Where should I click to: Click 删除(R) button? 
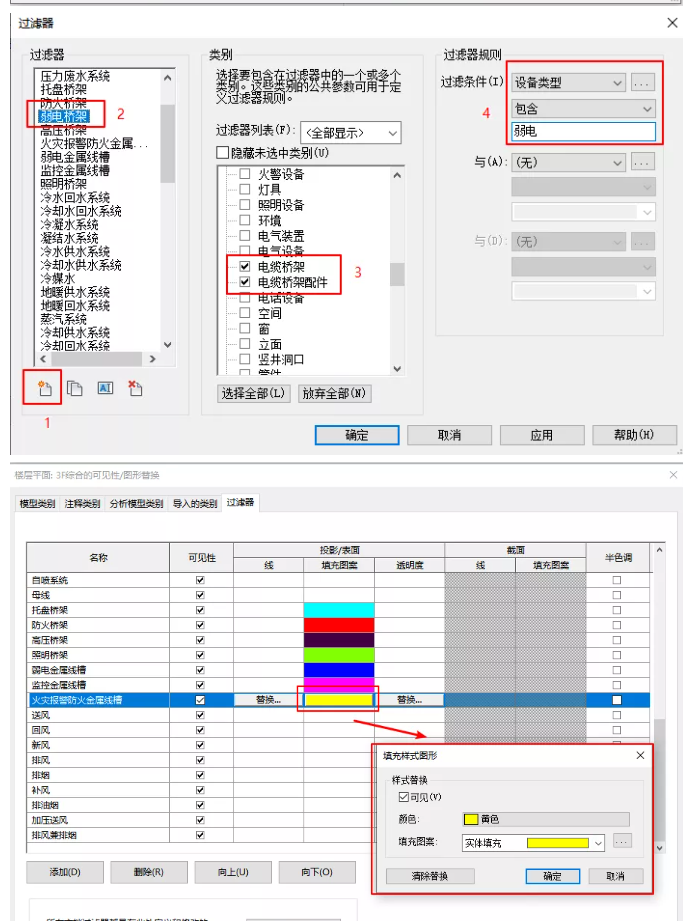point(149,872)
